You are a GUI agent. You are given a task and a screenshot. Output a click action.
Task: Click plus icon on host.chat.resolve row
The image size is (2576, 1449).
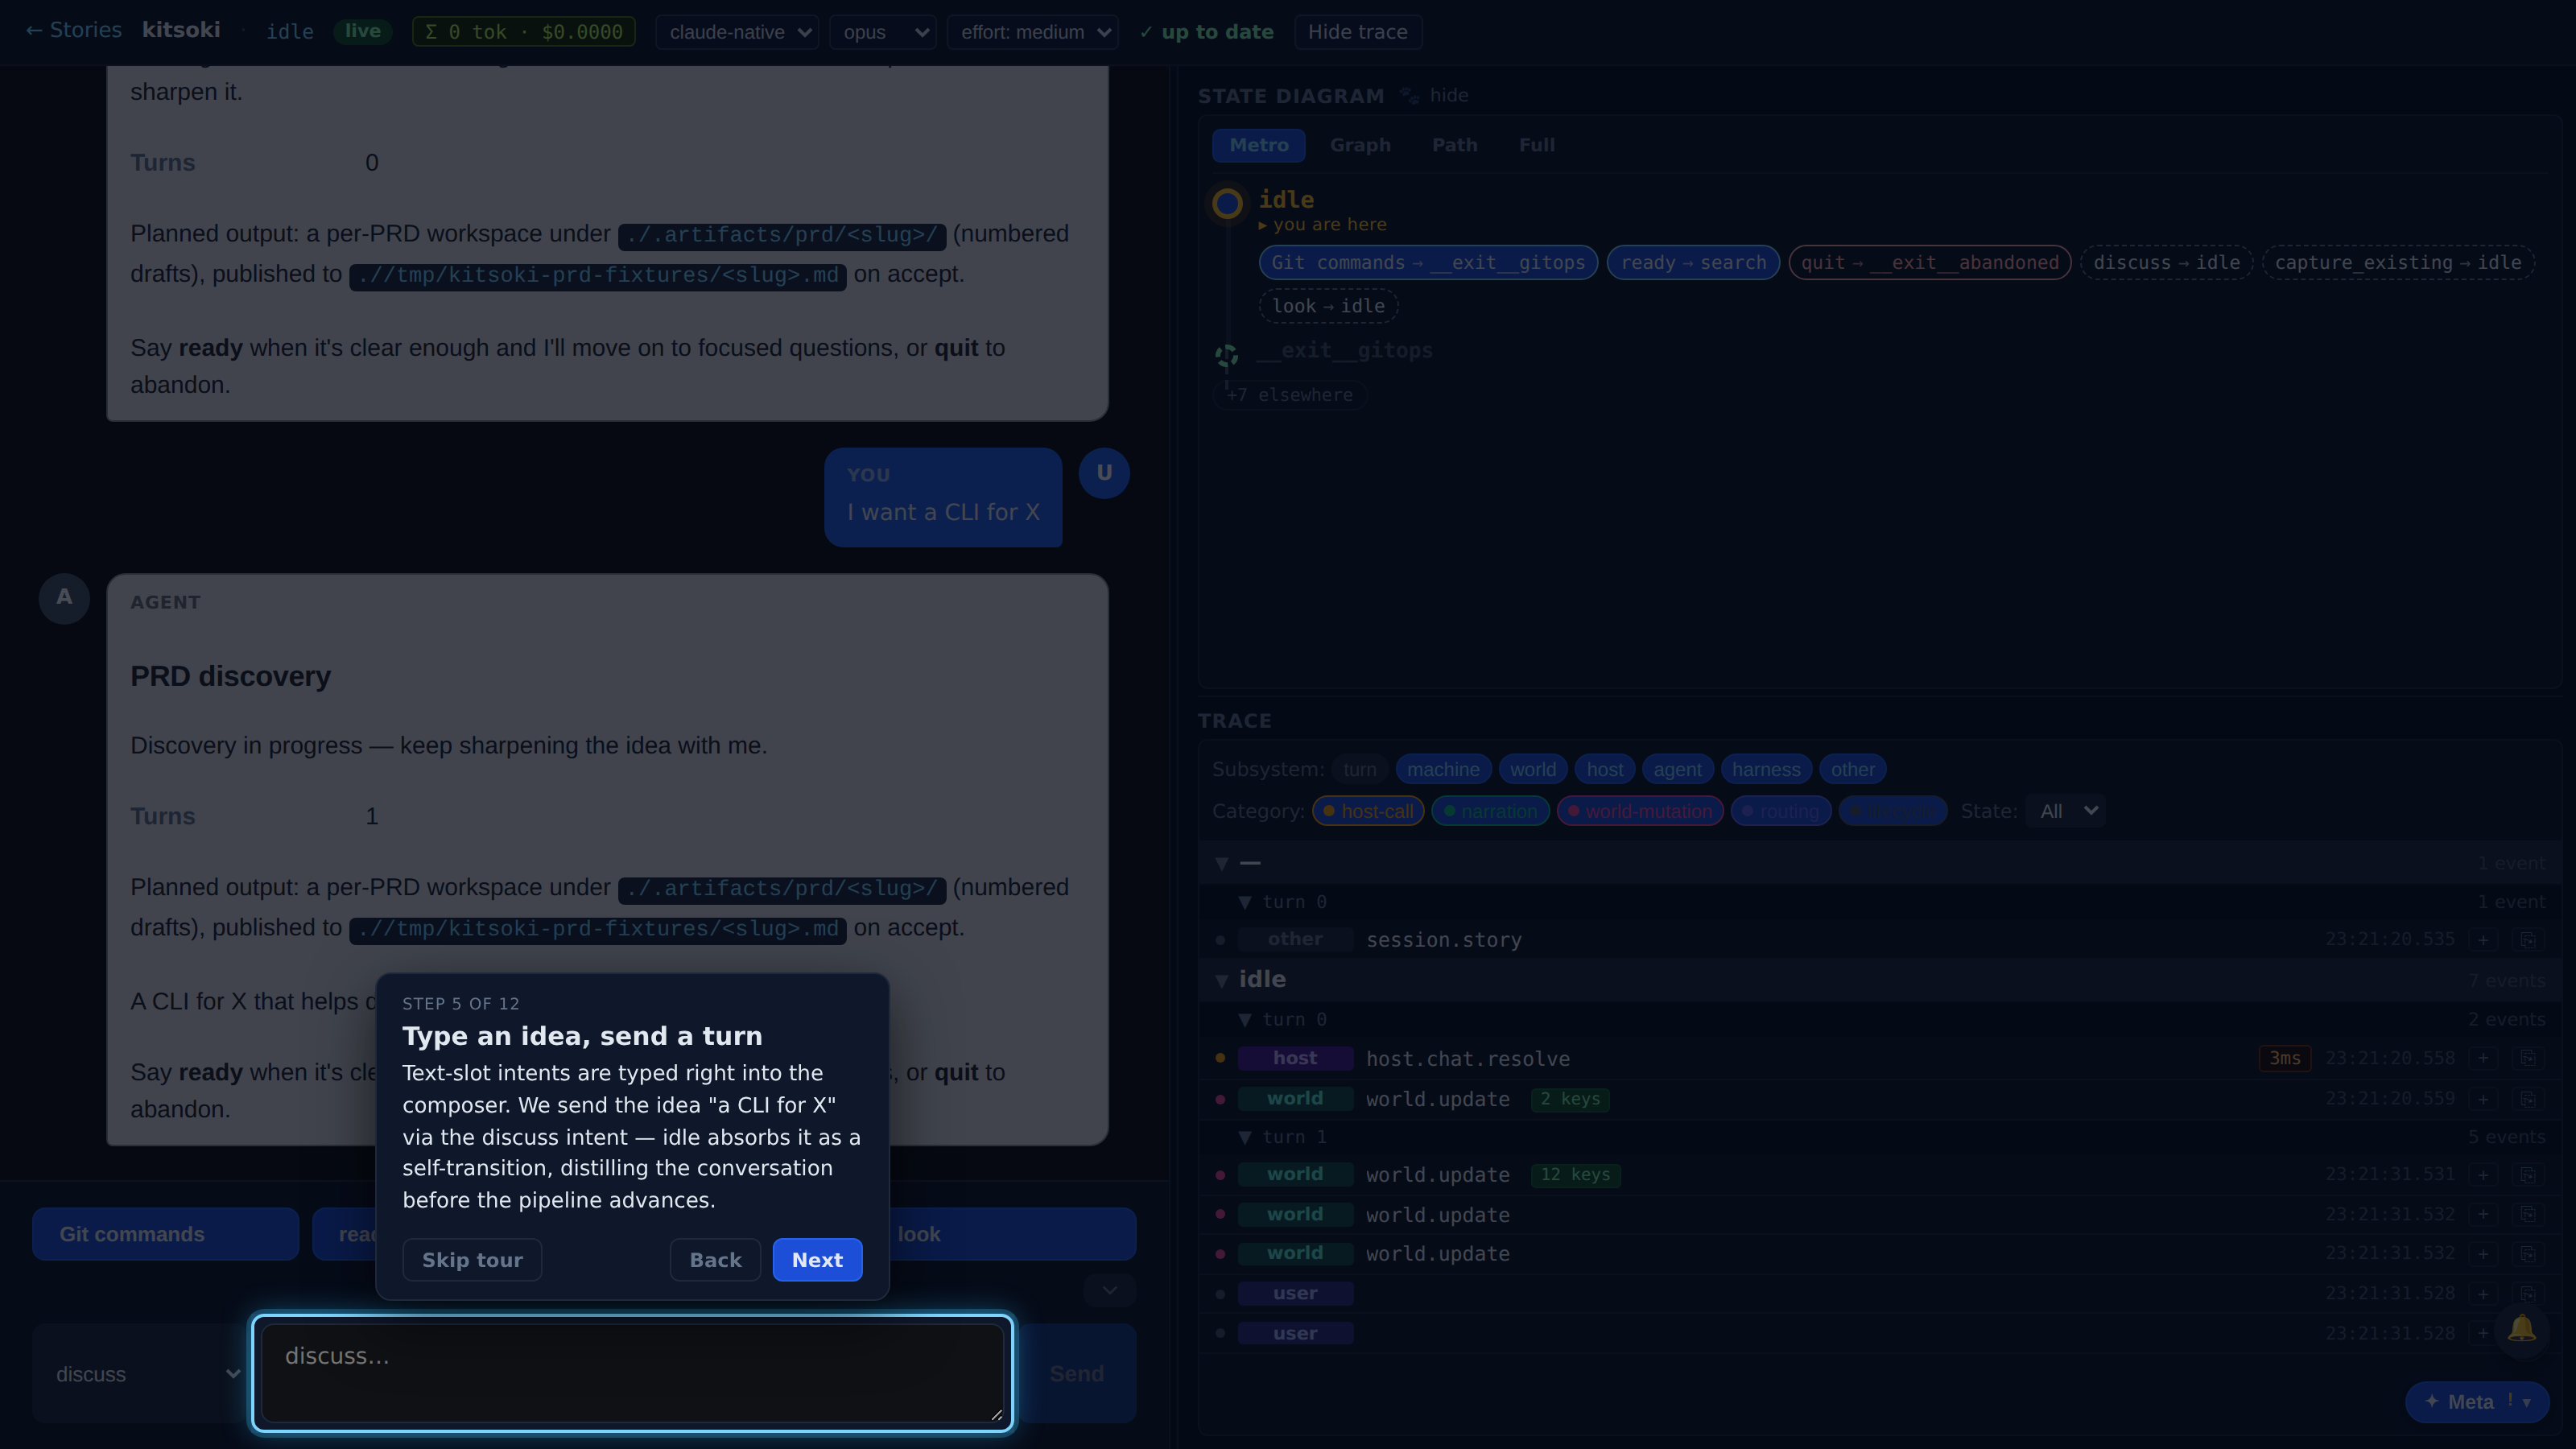(x=2483, y=1058)
